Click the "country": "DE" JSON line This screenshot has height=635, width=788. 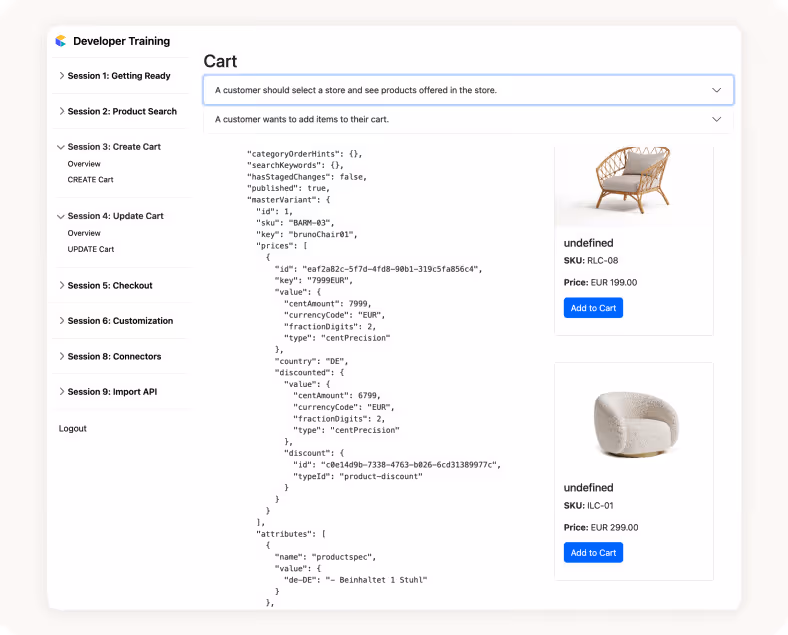pos(311,361)
